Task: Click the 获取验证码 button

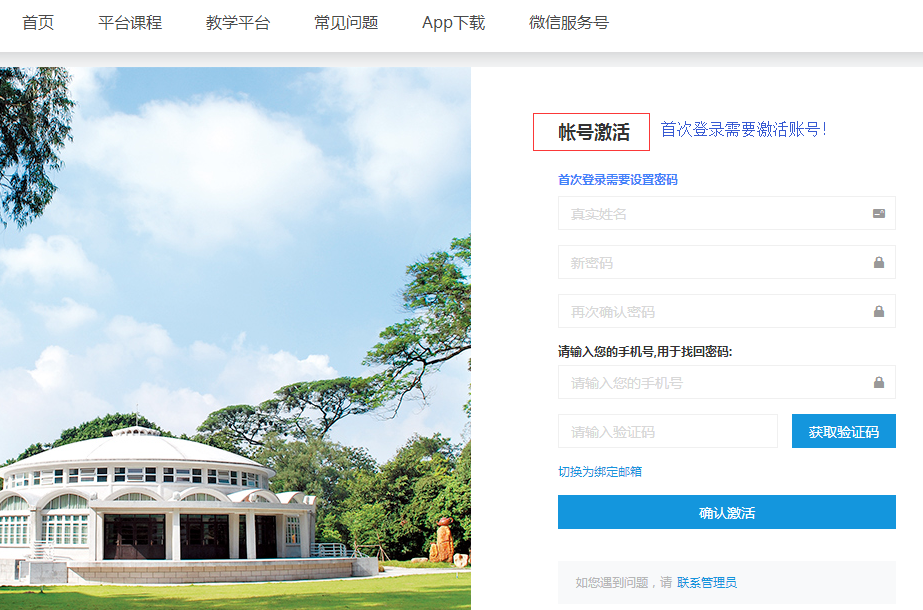Action: click(x=844, y=431)
